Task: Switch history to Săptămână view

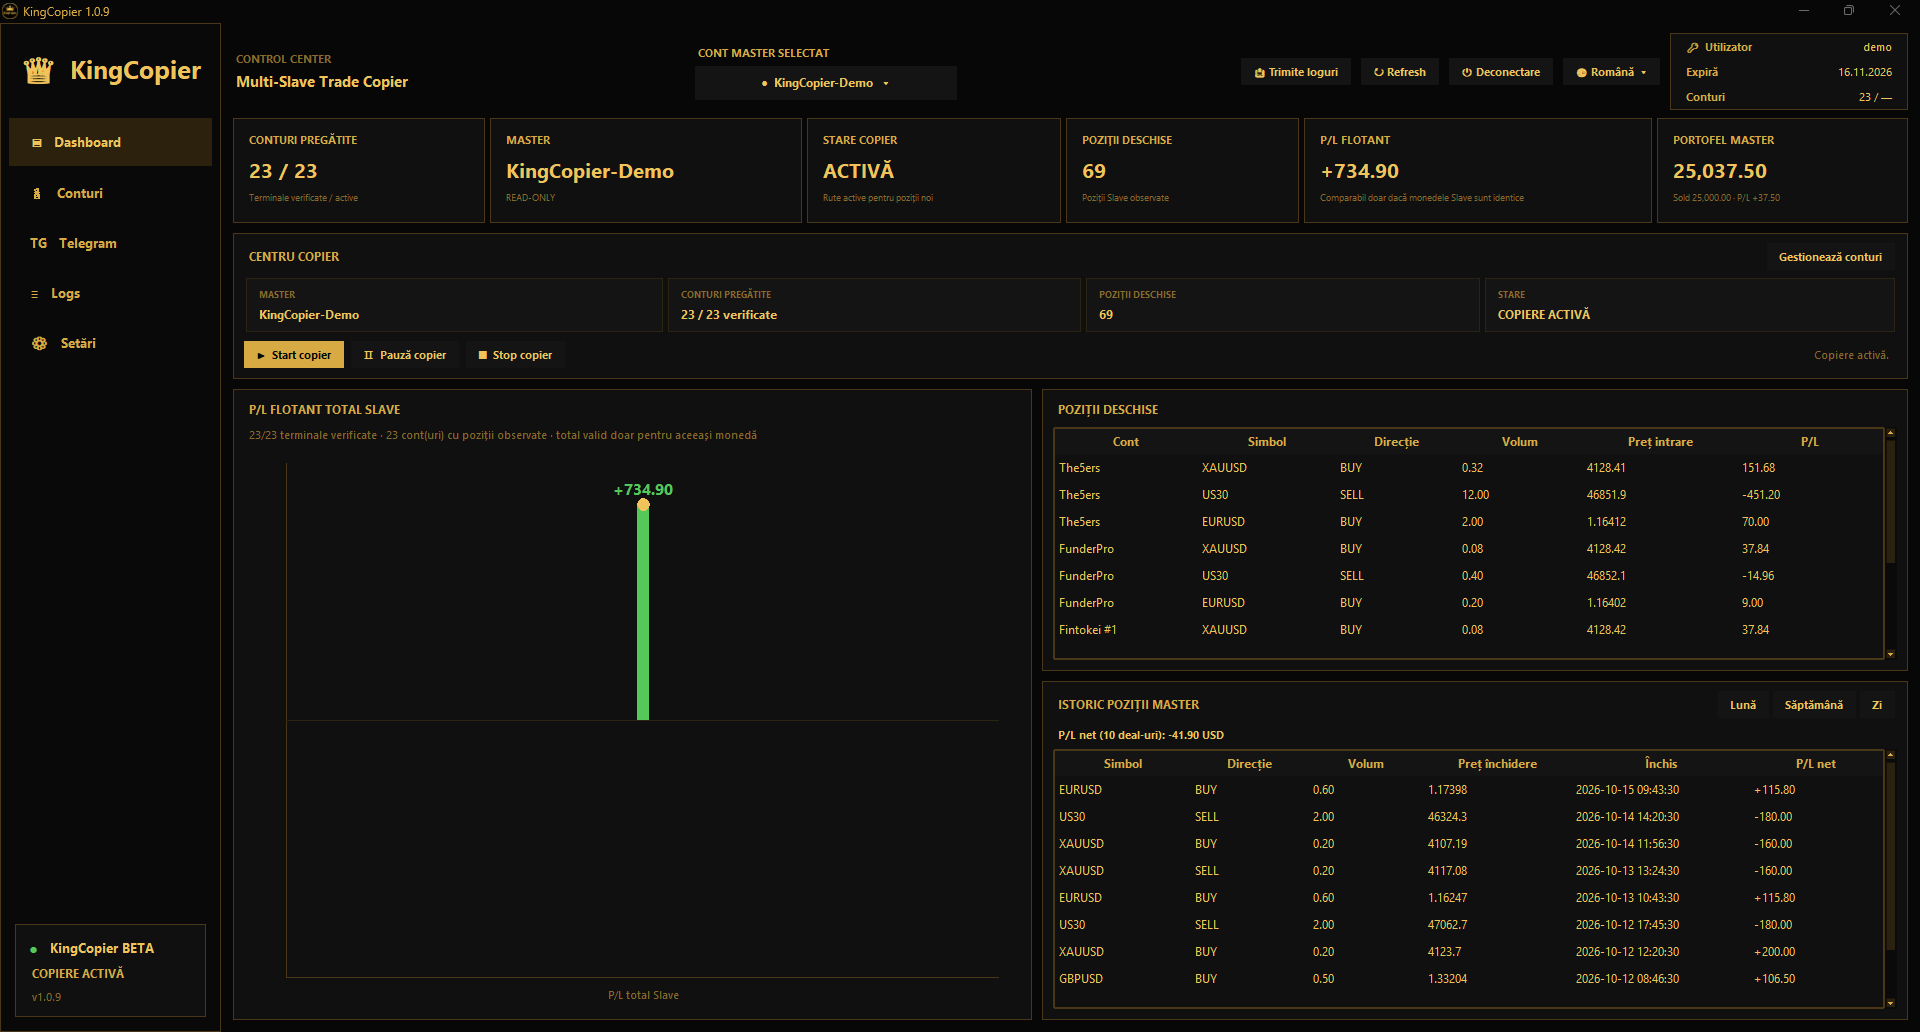Action: point(1813,705)
